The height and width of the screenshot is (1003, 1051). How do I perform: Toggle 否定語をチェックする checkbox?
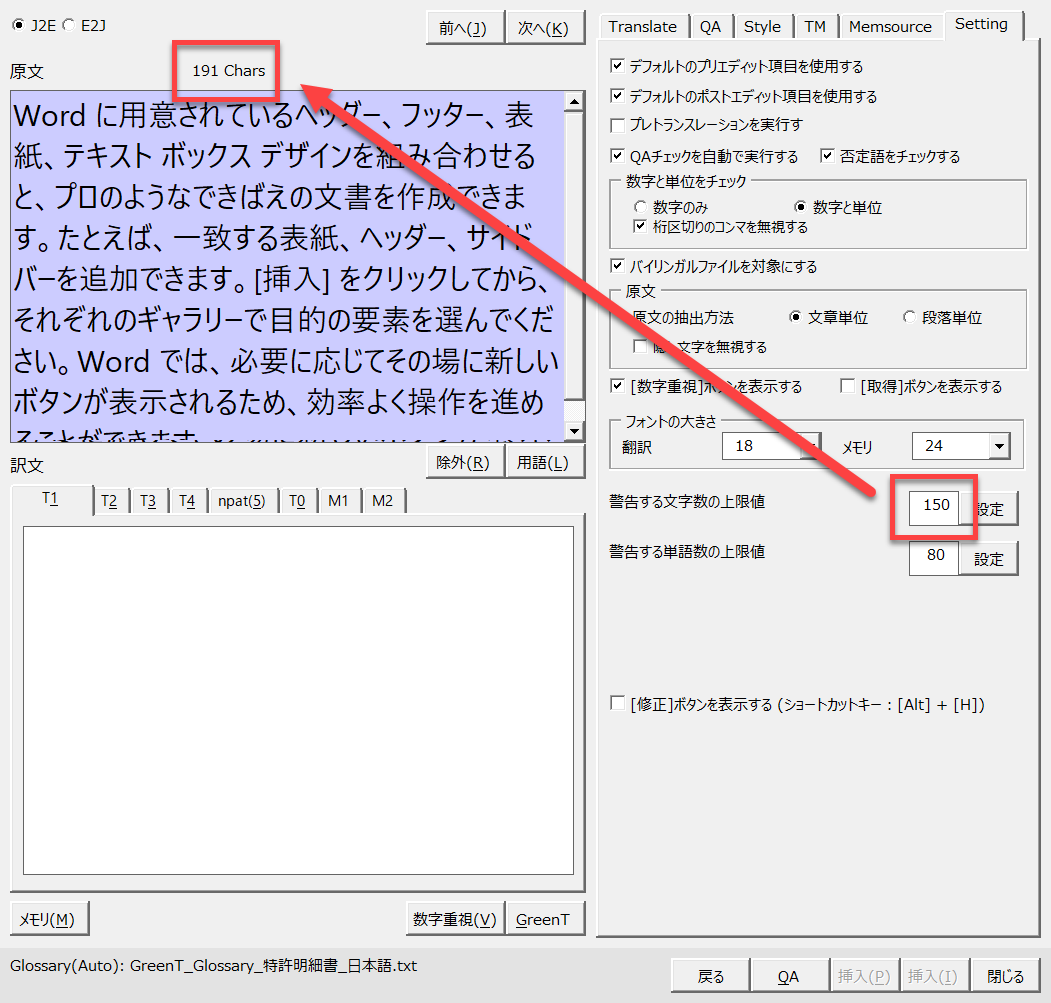tap(828, 156)
